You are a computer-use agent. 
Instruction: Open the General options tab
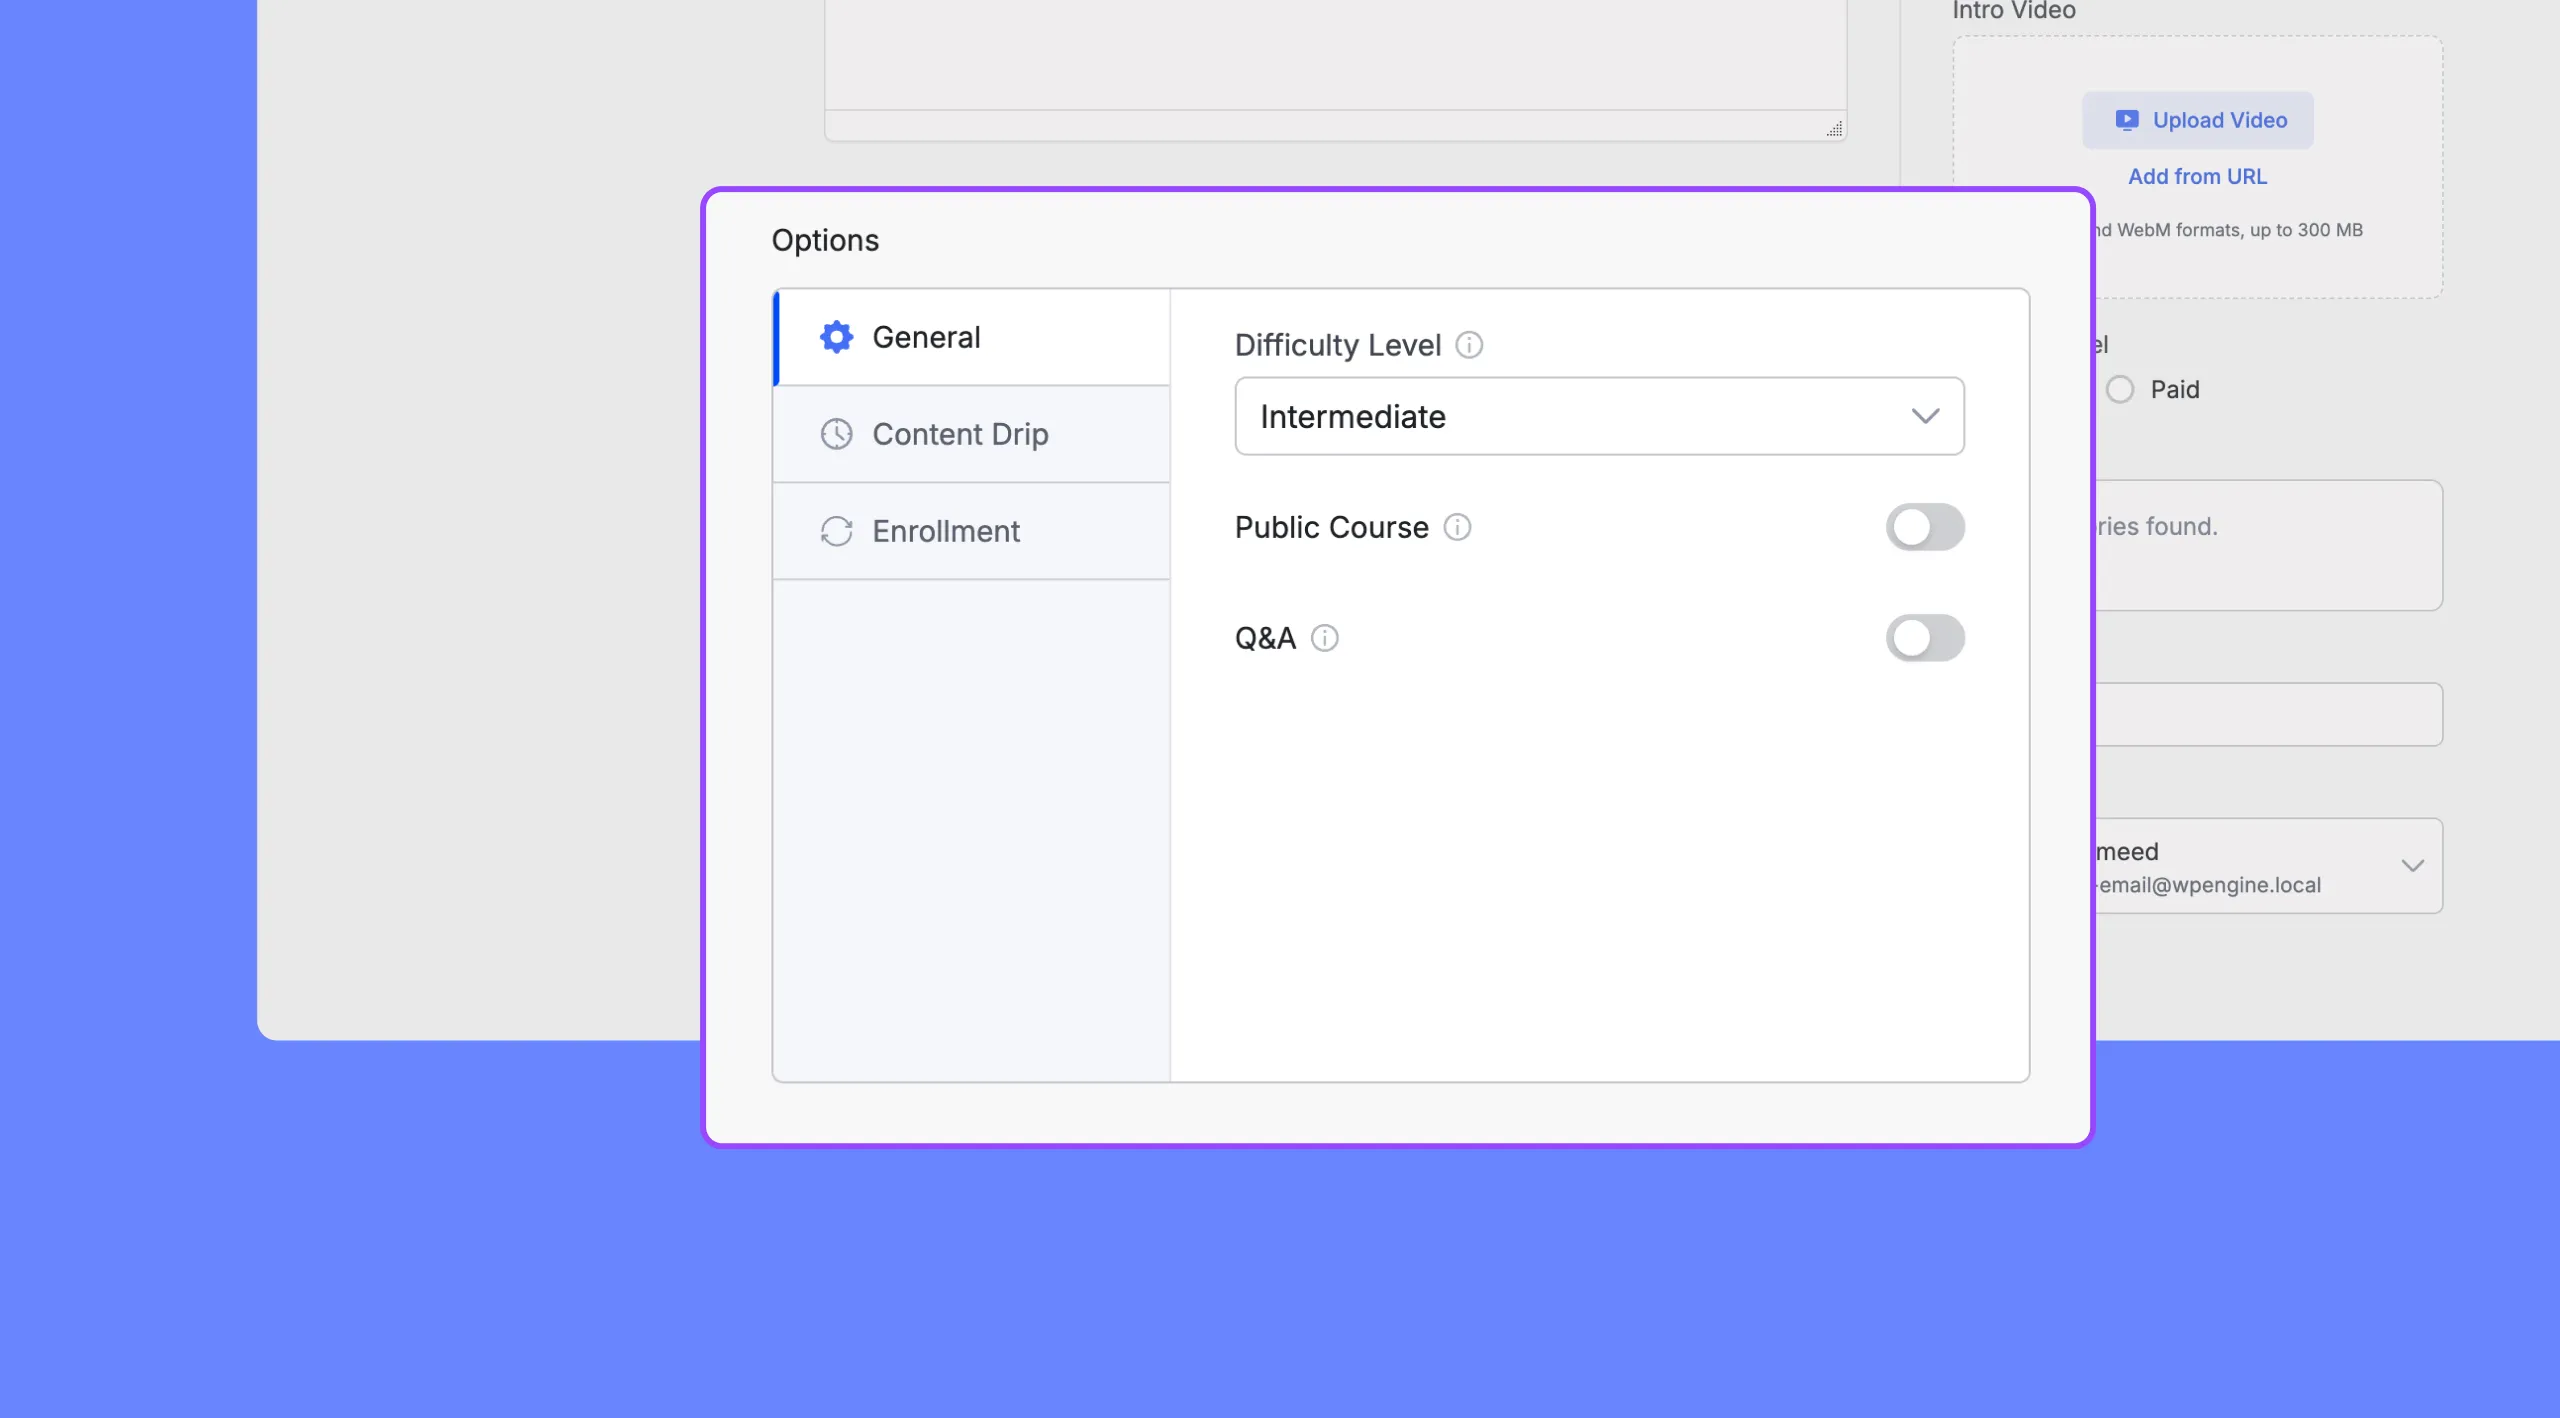(x=972, y=337)
